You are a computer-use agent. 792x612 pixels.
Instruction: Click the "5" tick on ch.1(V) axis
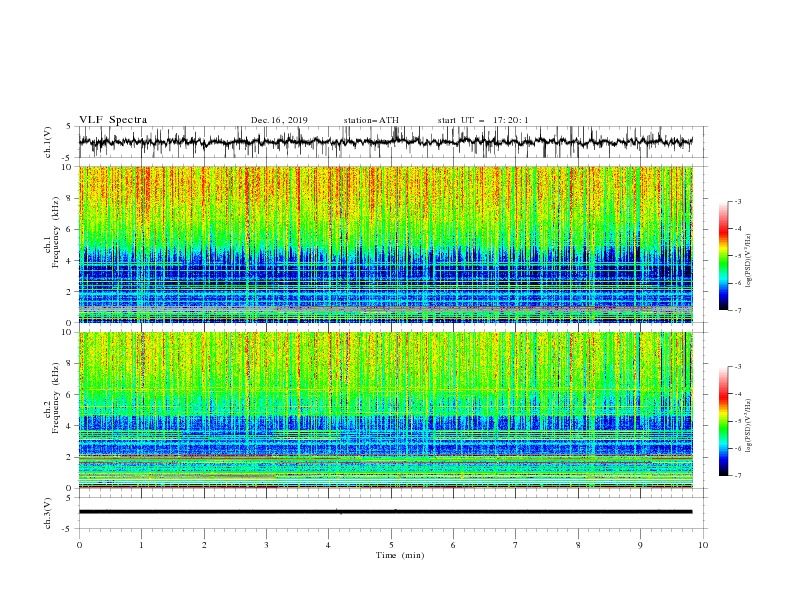tap(69, 126)
